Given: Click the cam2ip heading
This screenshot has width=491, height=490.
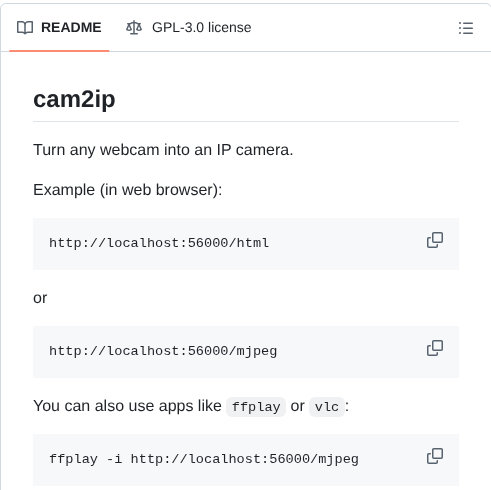Looking at the screenshot, I should click(x=74, y=99).
